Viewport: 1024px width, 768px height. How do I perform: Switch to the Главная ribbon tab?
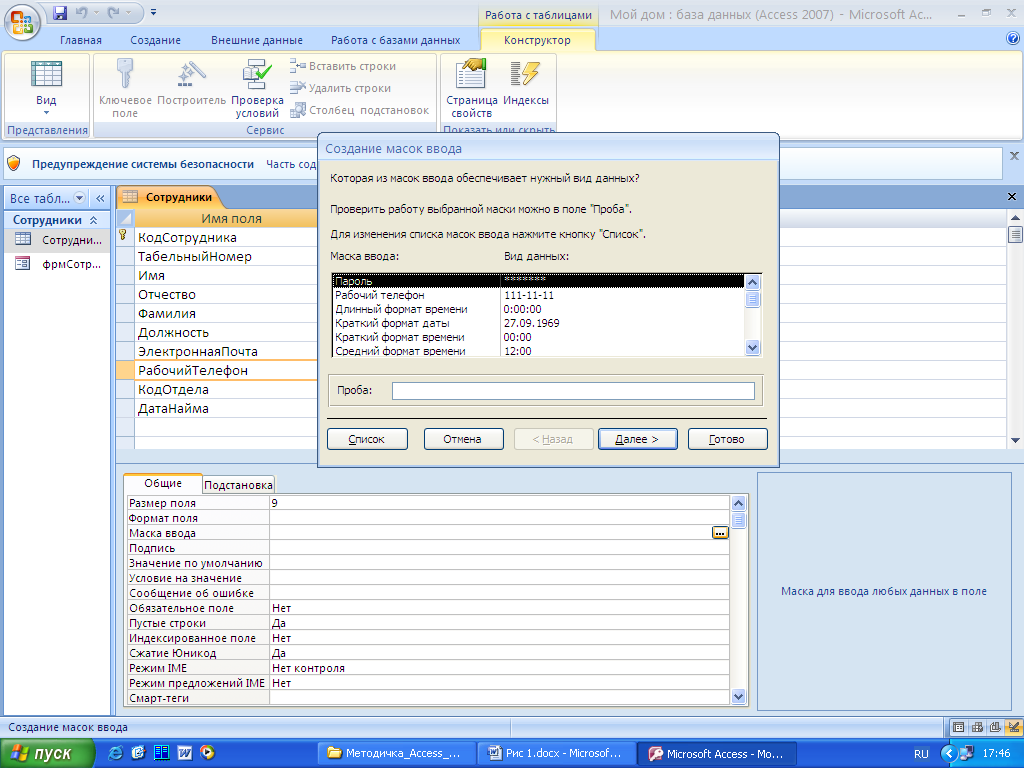(81, 40)
